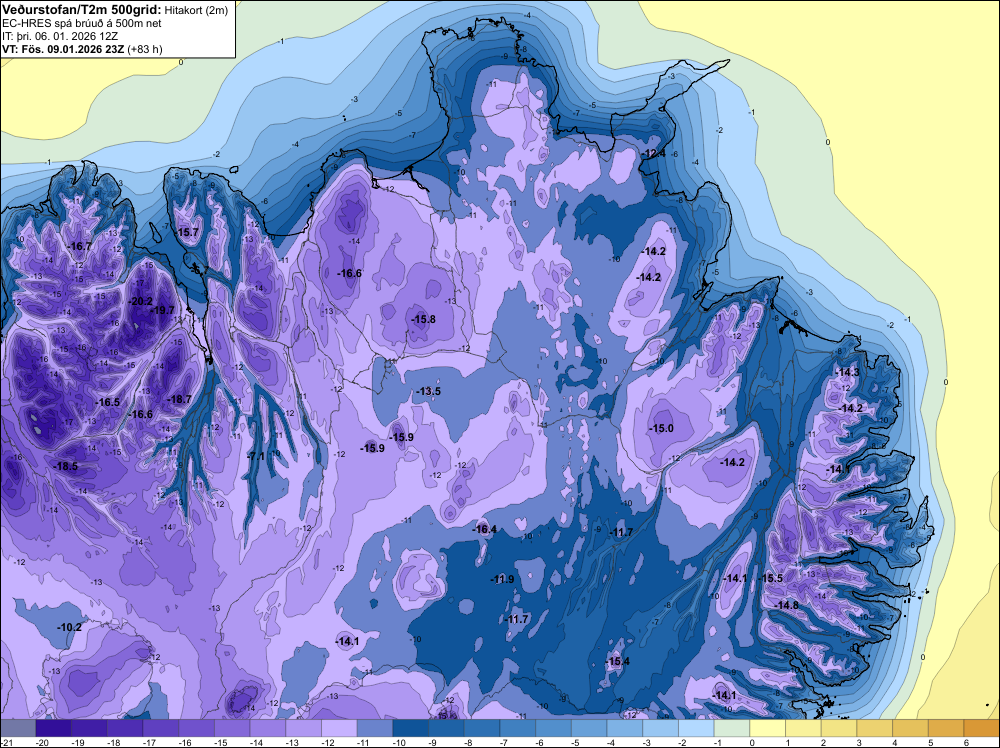Click the -15.8 temperature label

pyautogui.click(x=423, y=319)
